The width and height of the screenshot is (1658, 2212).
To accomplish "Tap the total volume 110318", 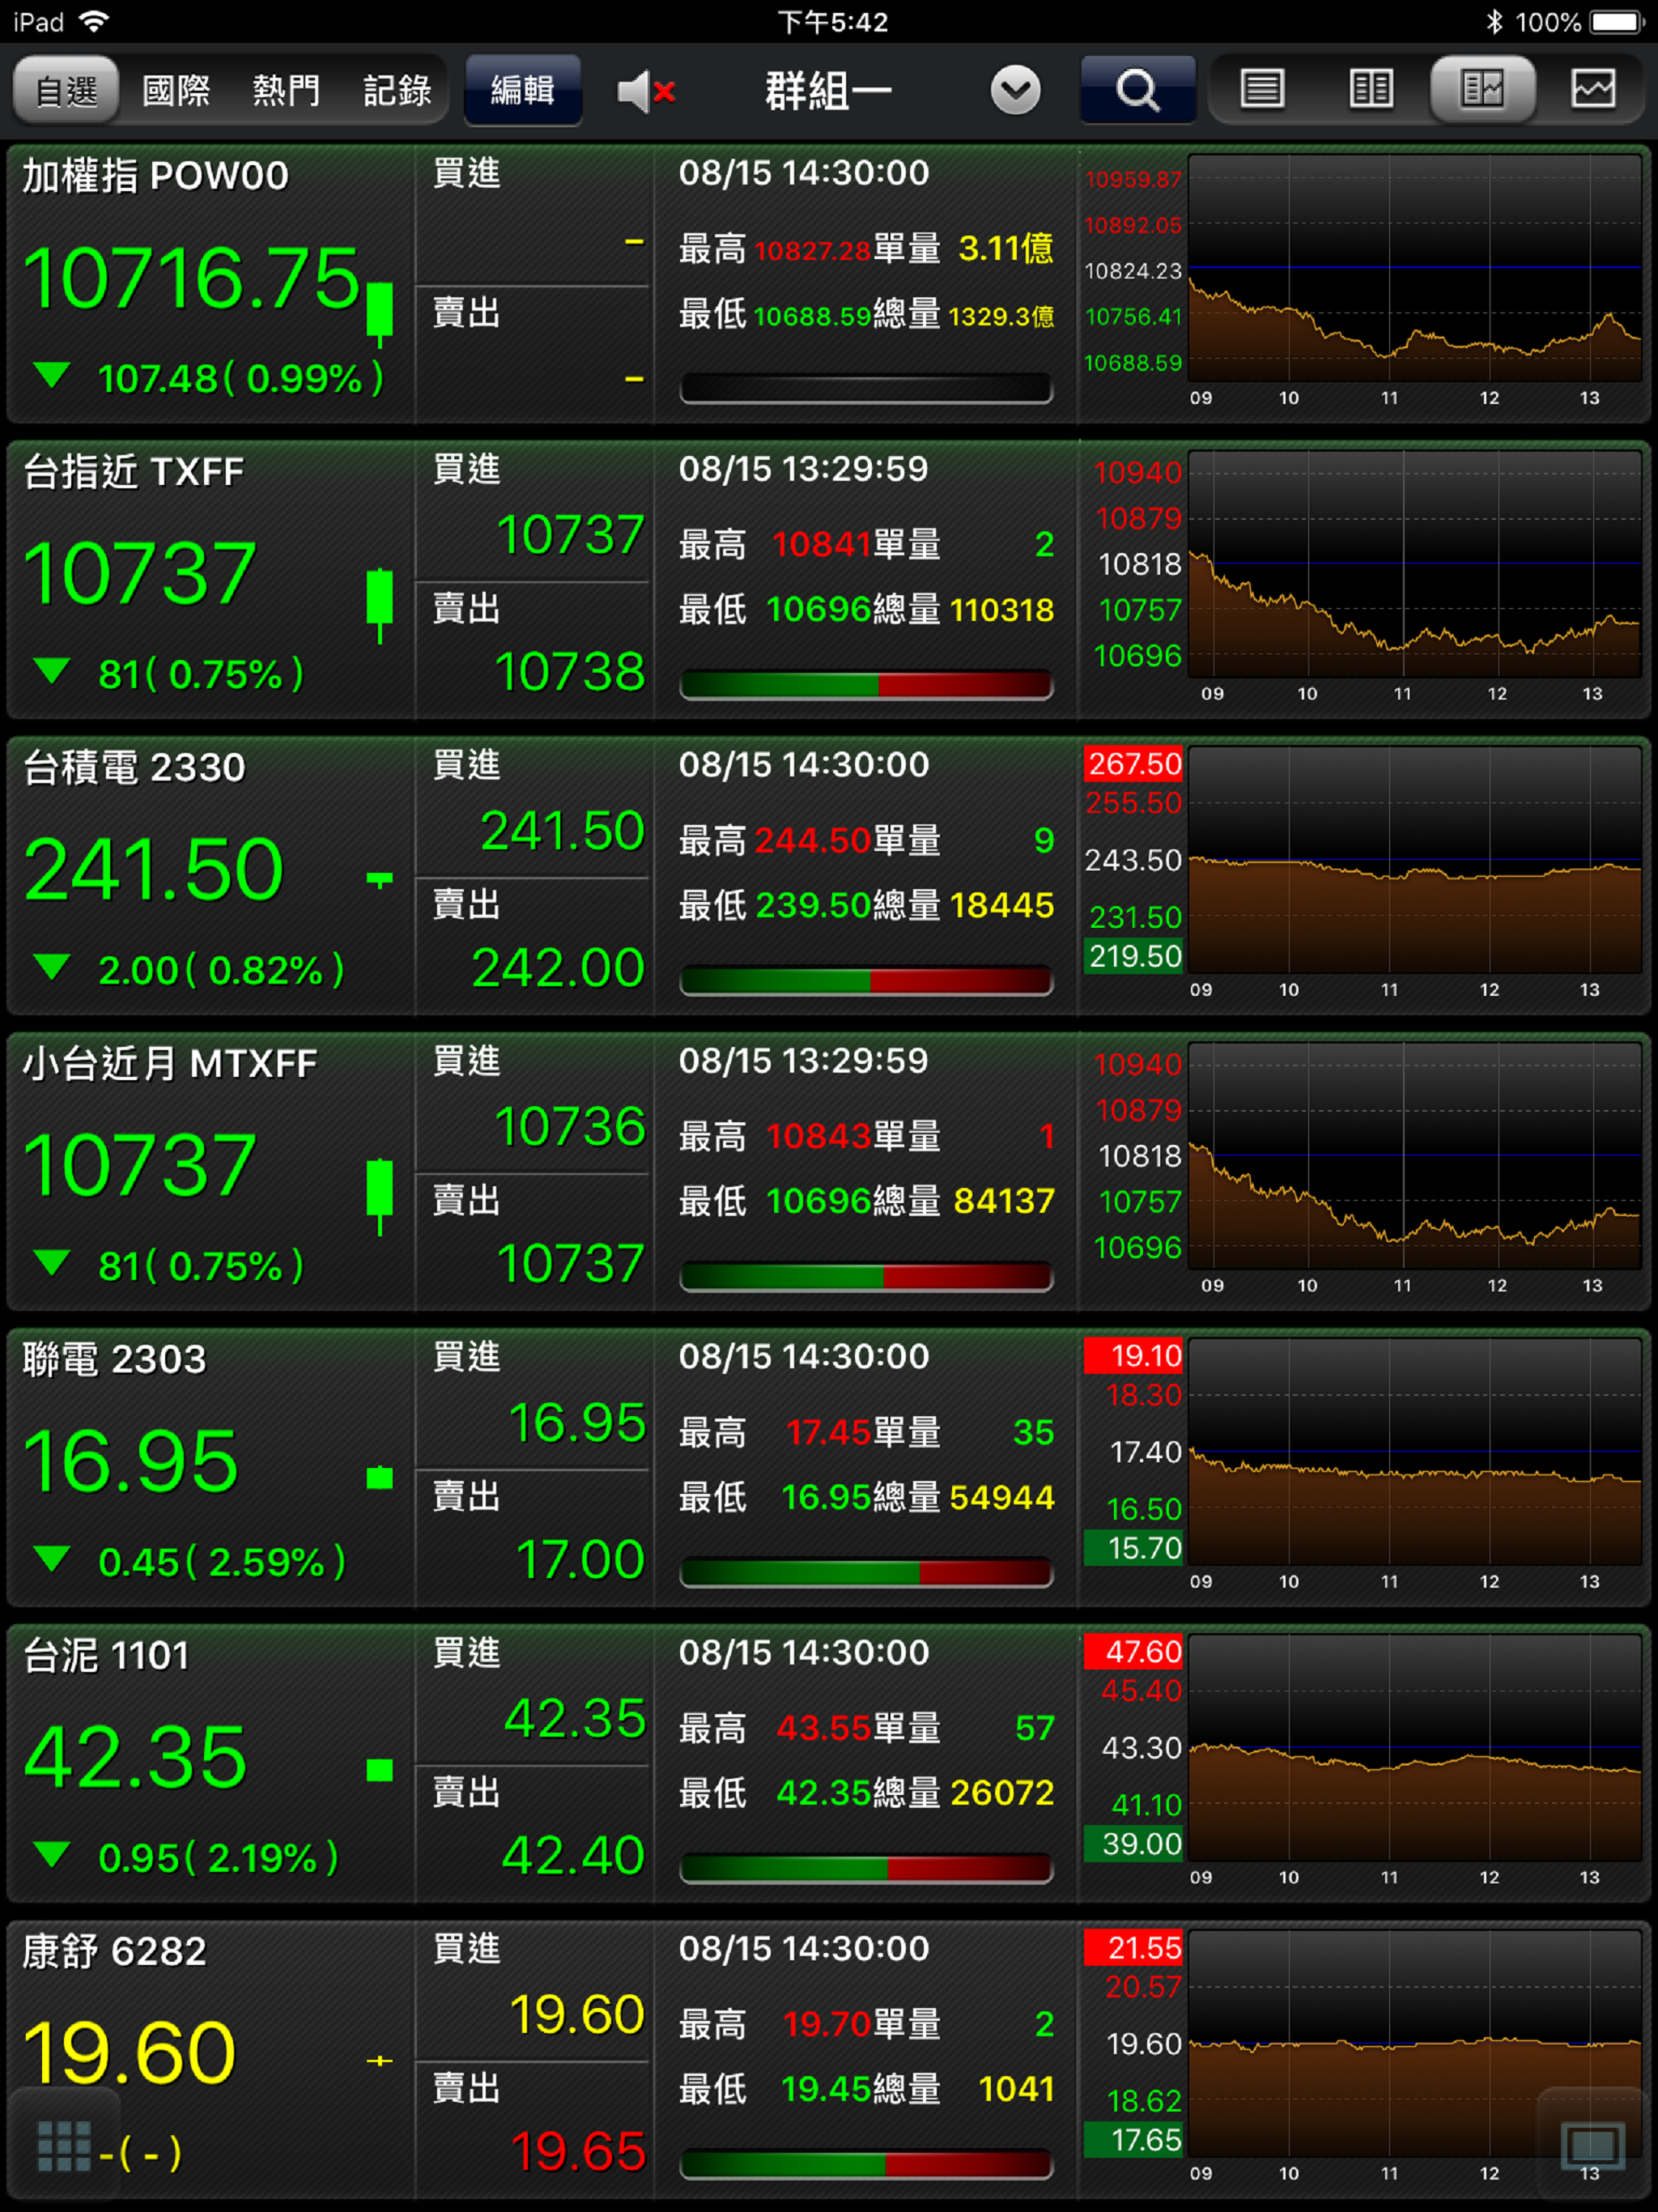I will (1002, 610).
